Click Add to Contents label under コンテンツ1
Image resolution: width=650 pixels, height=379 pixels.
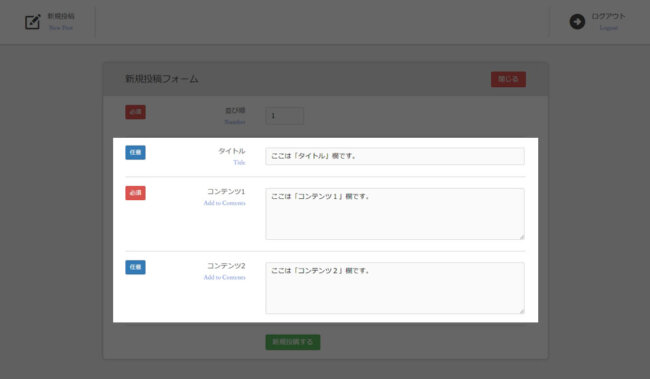[x=224, y=203]
